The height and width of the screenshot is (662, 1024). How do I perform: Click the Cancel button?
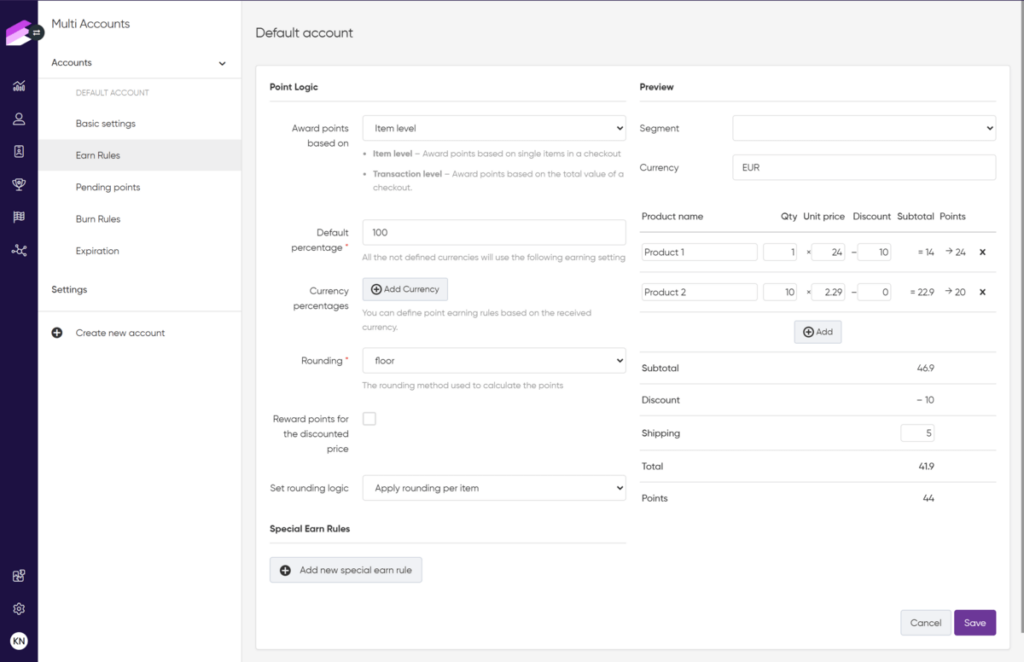(x=925, y=623)
